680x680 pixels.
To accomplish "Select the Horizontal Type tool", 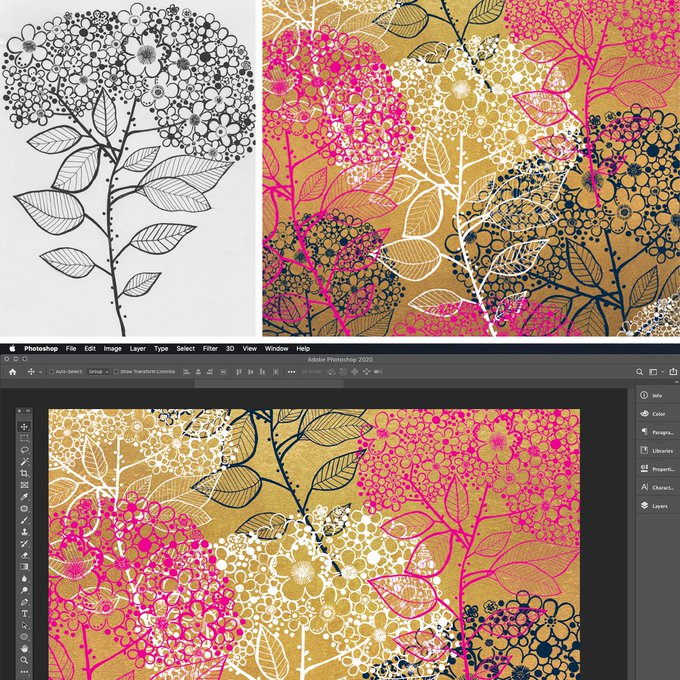I will [24, 614].
